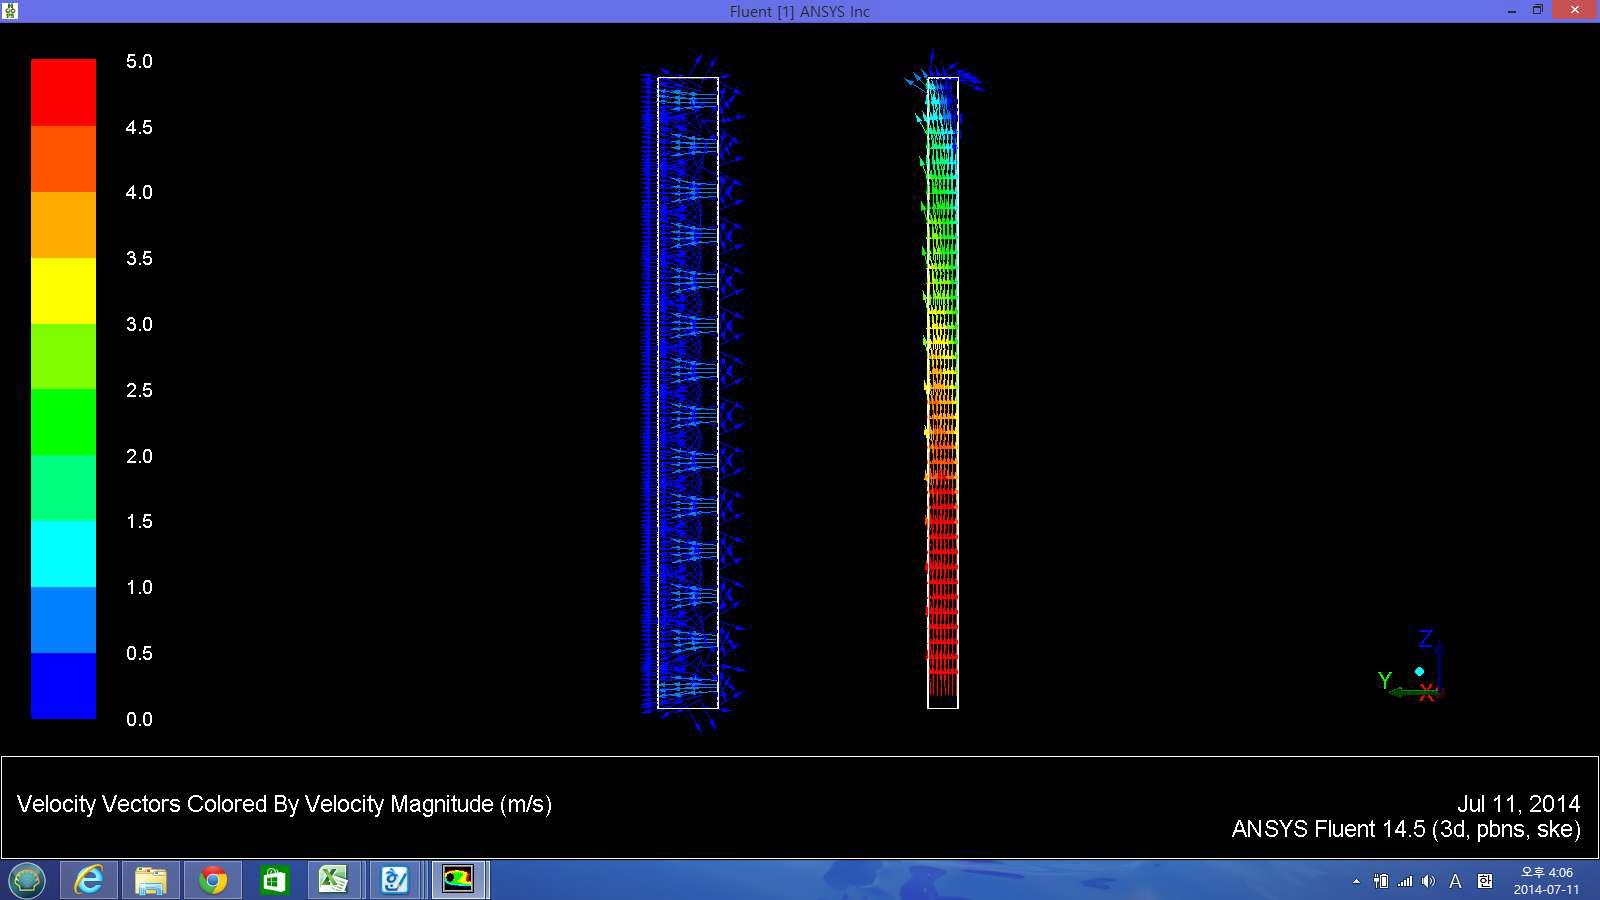Click the legend value 1.0

tap(139, 588)
